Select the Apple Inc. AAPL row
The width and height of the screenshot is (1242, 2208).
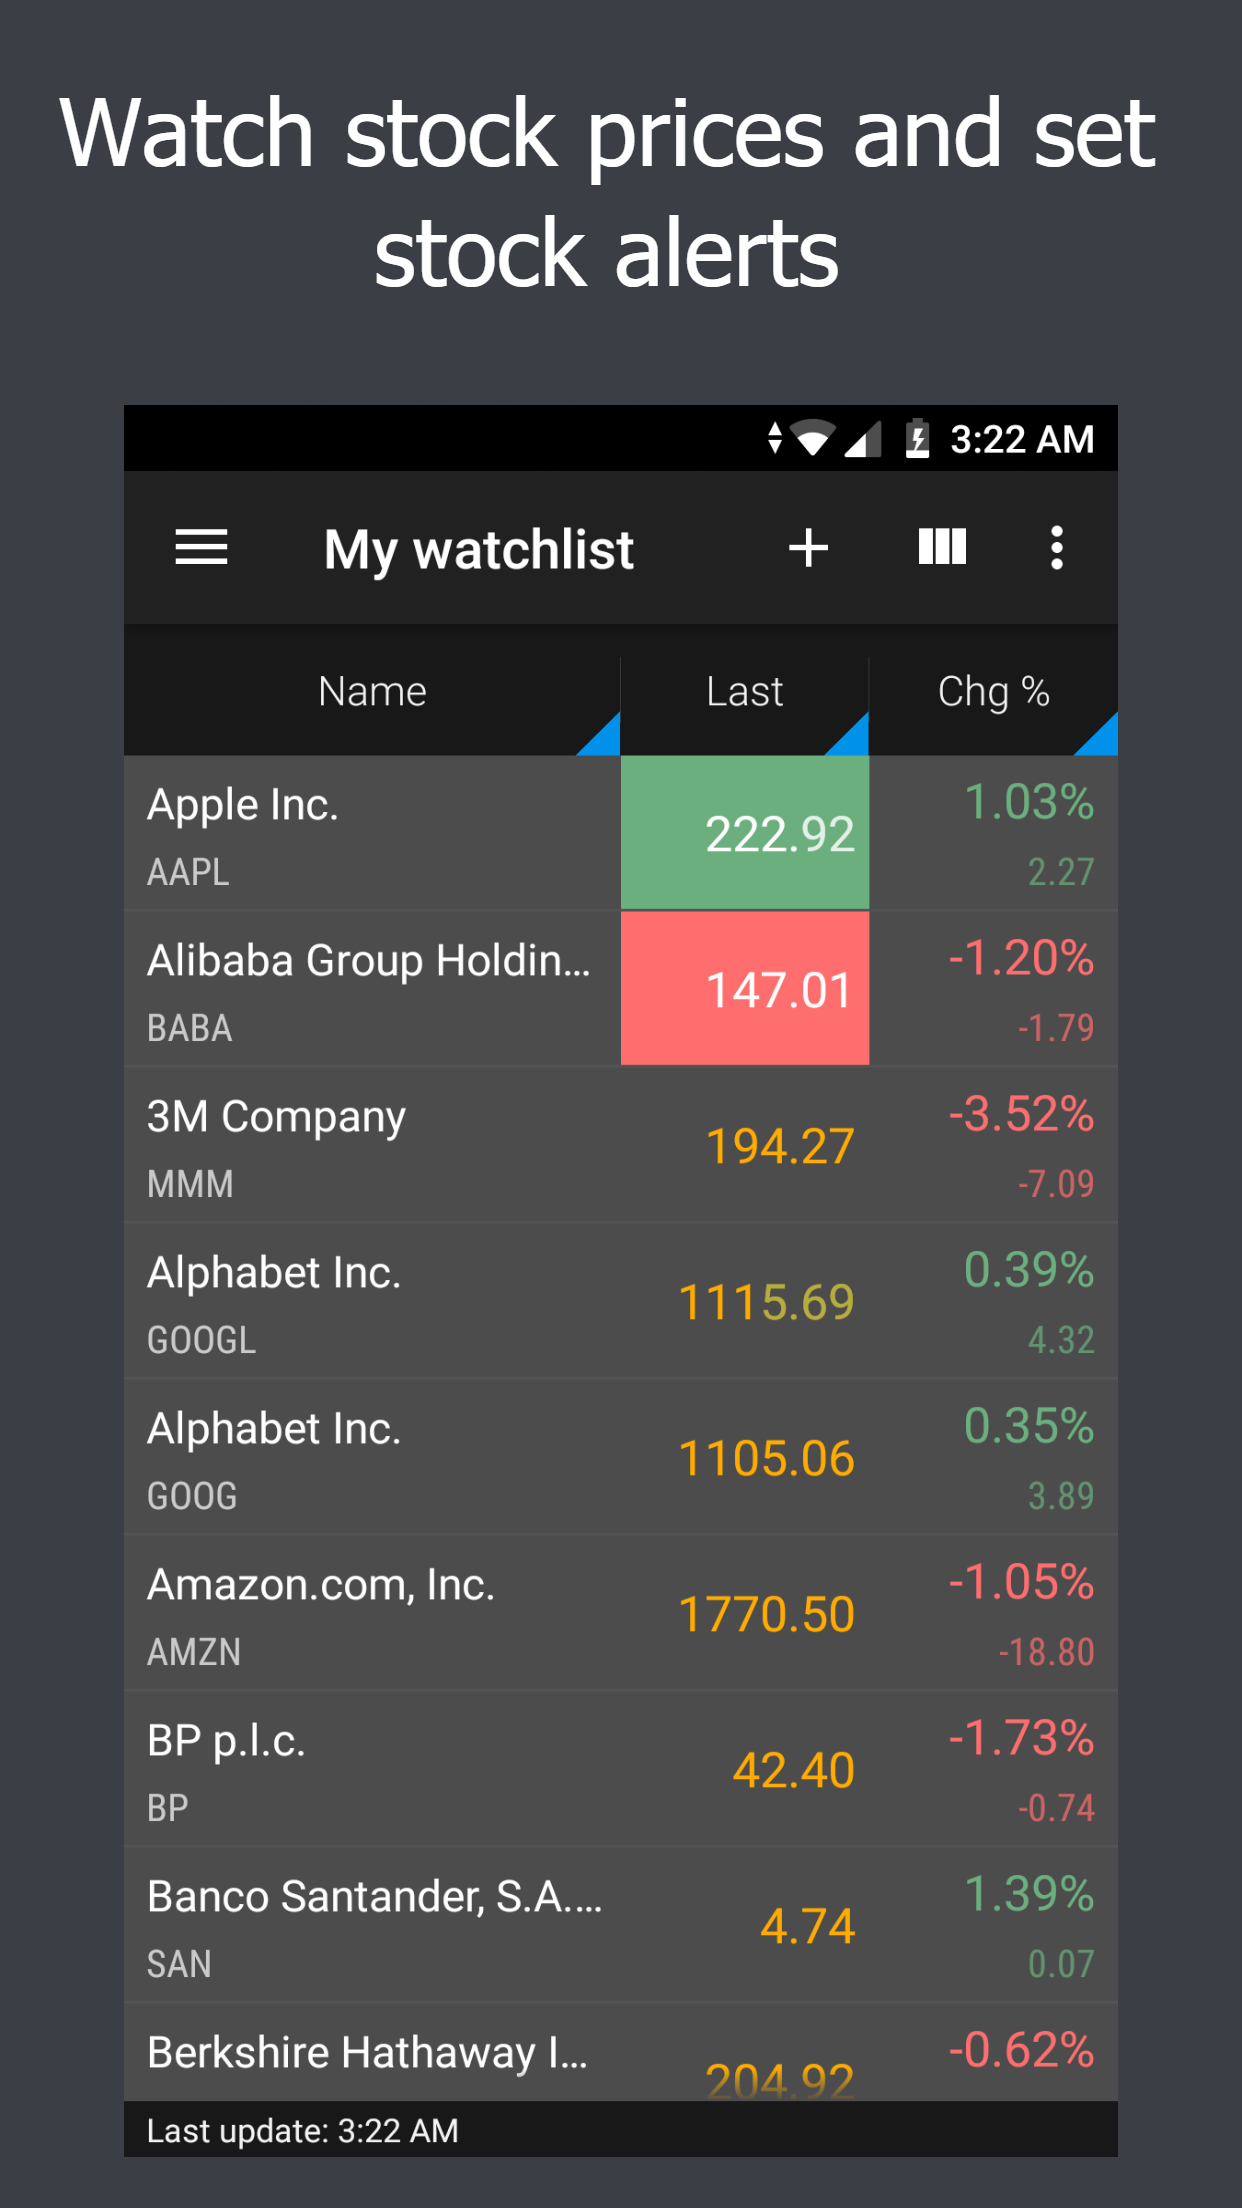click(x=372, y=834)
